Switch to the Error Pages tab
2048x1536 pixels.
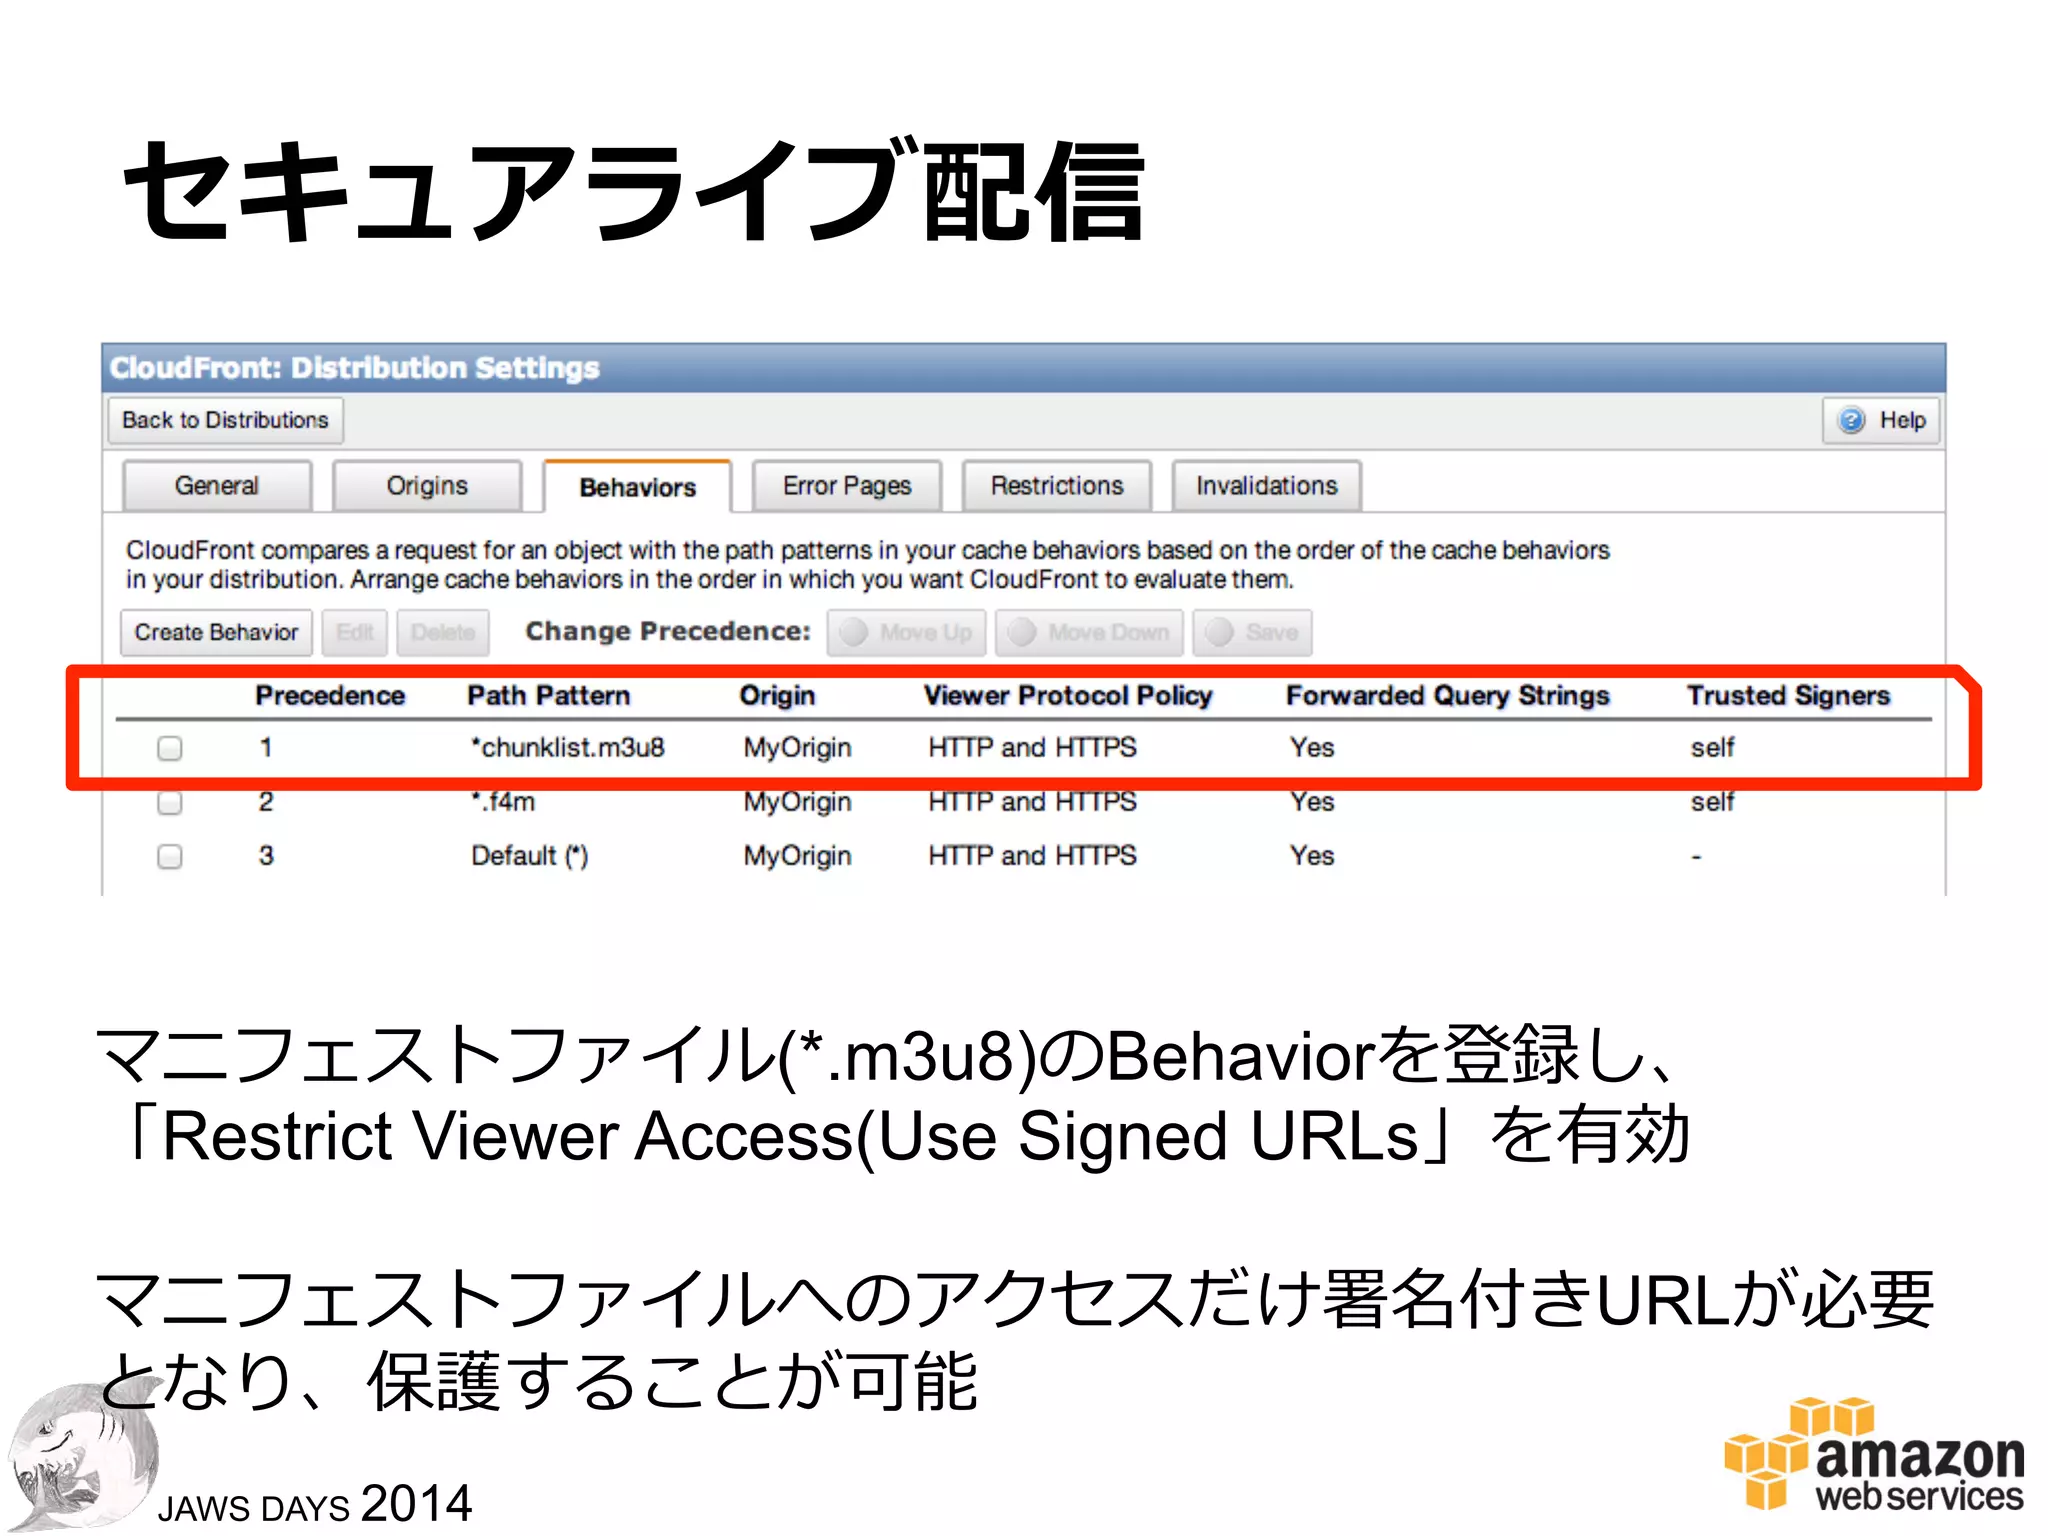[x=847, y=486]
